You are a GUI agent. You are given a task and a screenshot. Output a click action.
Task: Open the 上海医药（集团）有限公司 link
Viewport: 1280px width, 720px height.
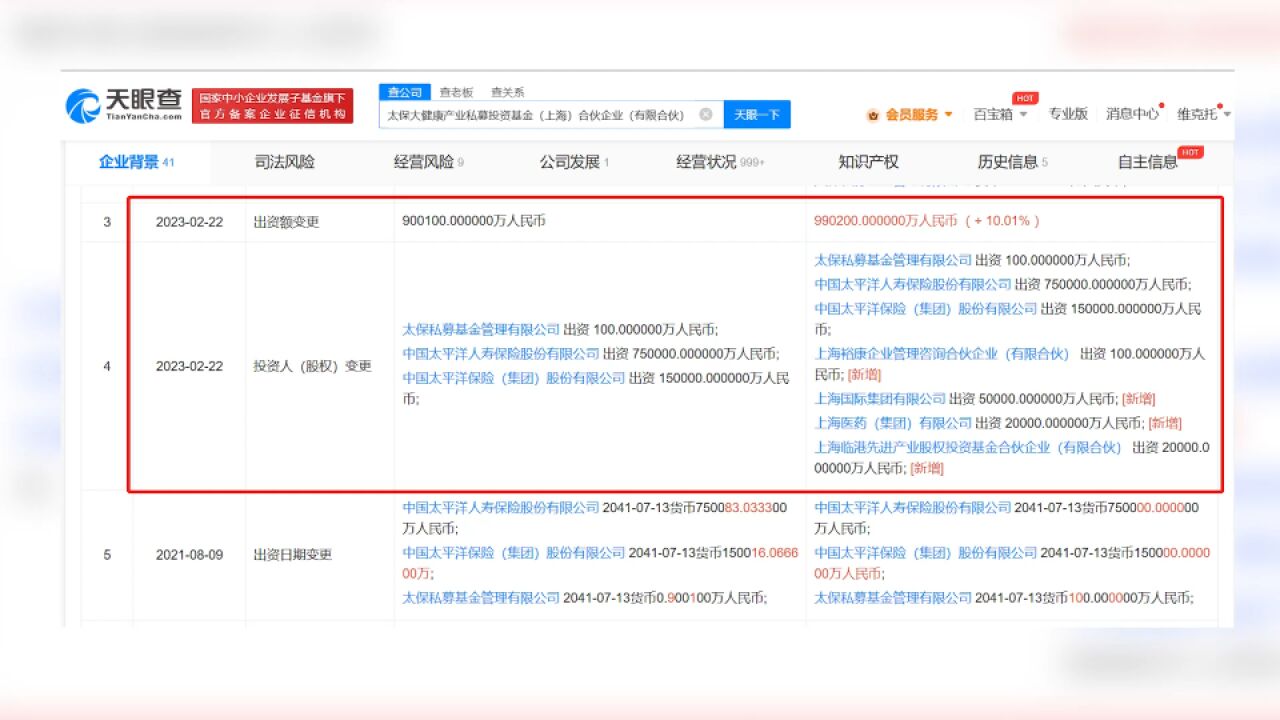pos(893,423)
